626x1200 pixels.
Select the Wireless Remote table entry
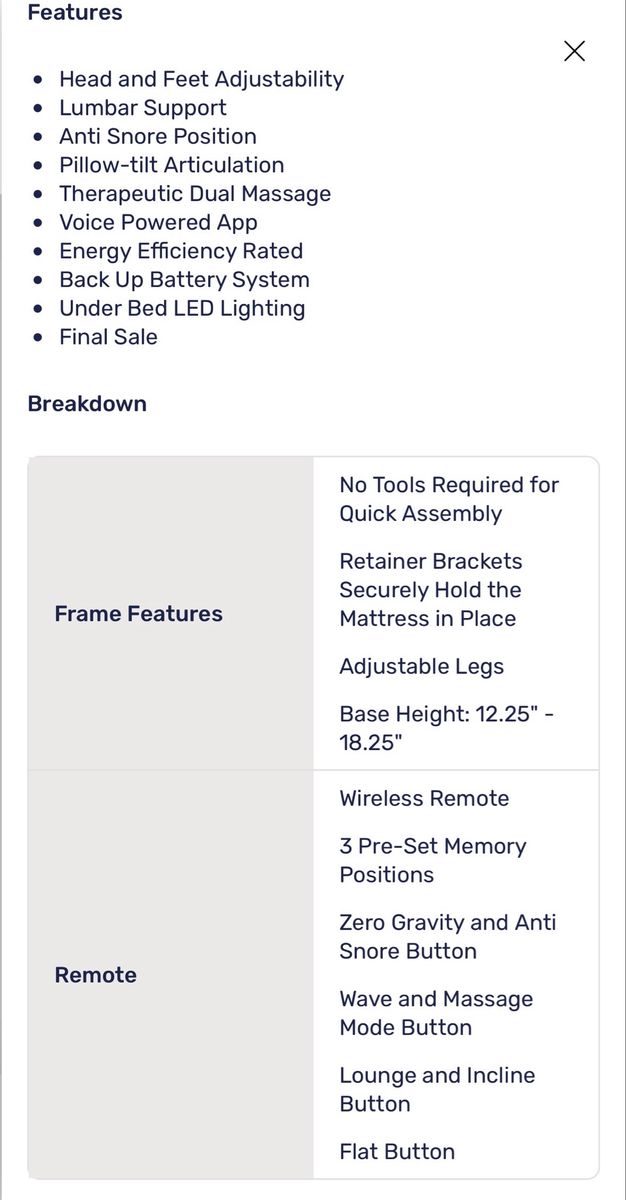click(424, 798)
